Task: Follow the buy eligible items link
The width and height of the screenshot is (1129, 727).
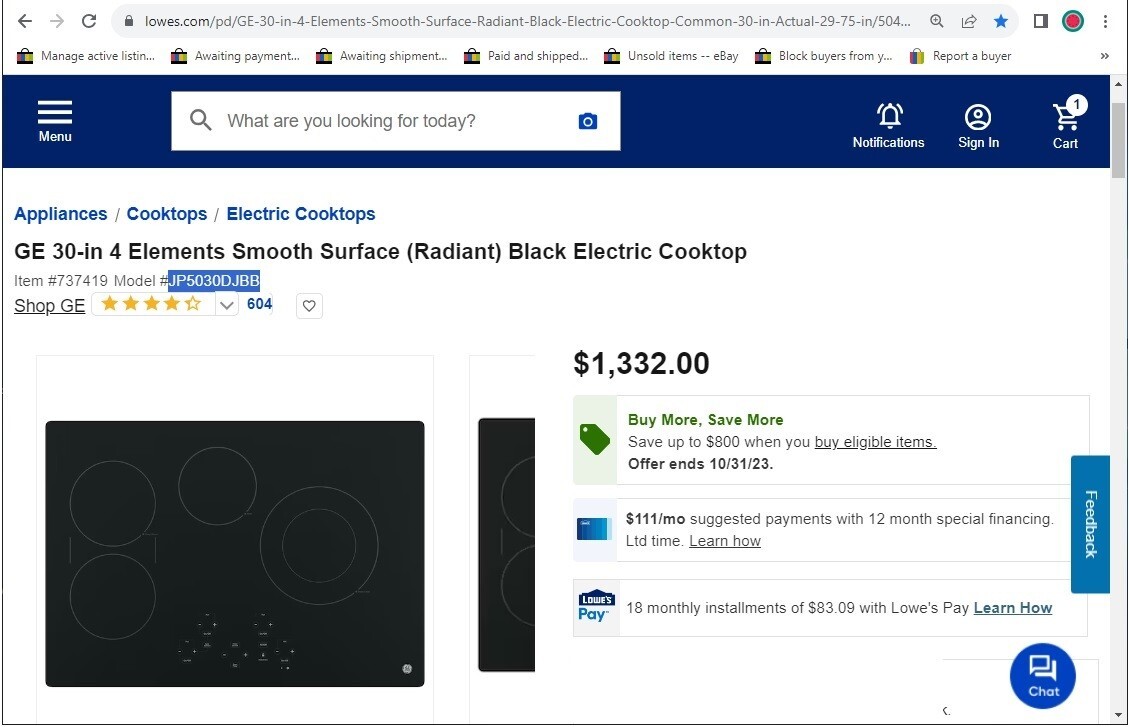Action: (874, 441)
